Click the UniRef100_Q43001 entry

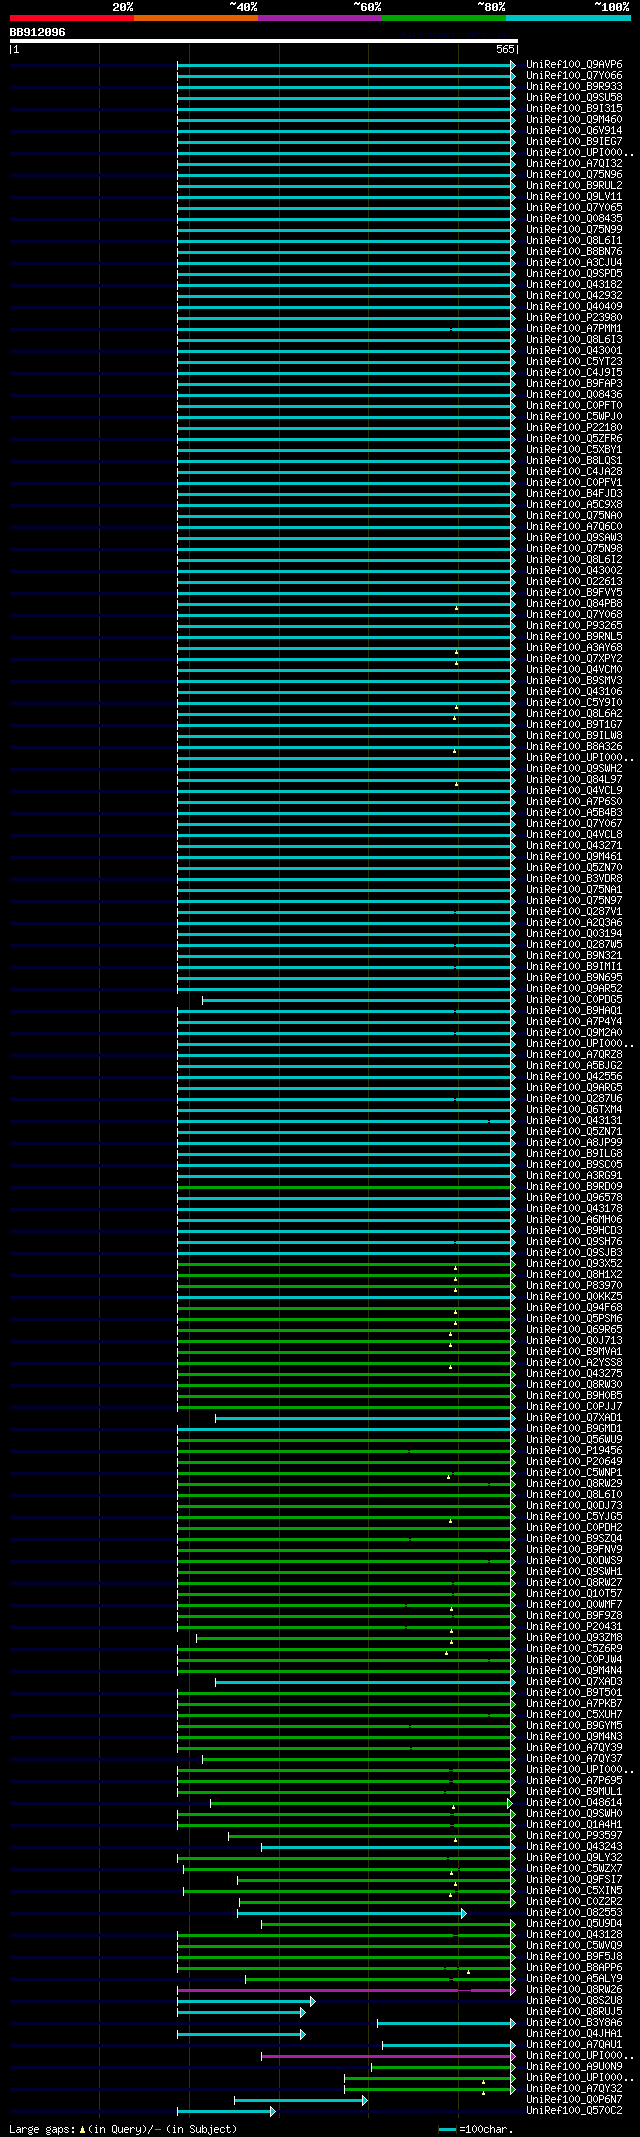574,350
